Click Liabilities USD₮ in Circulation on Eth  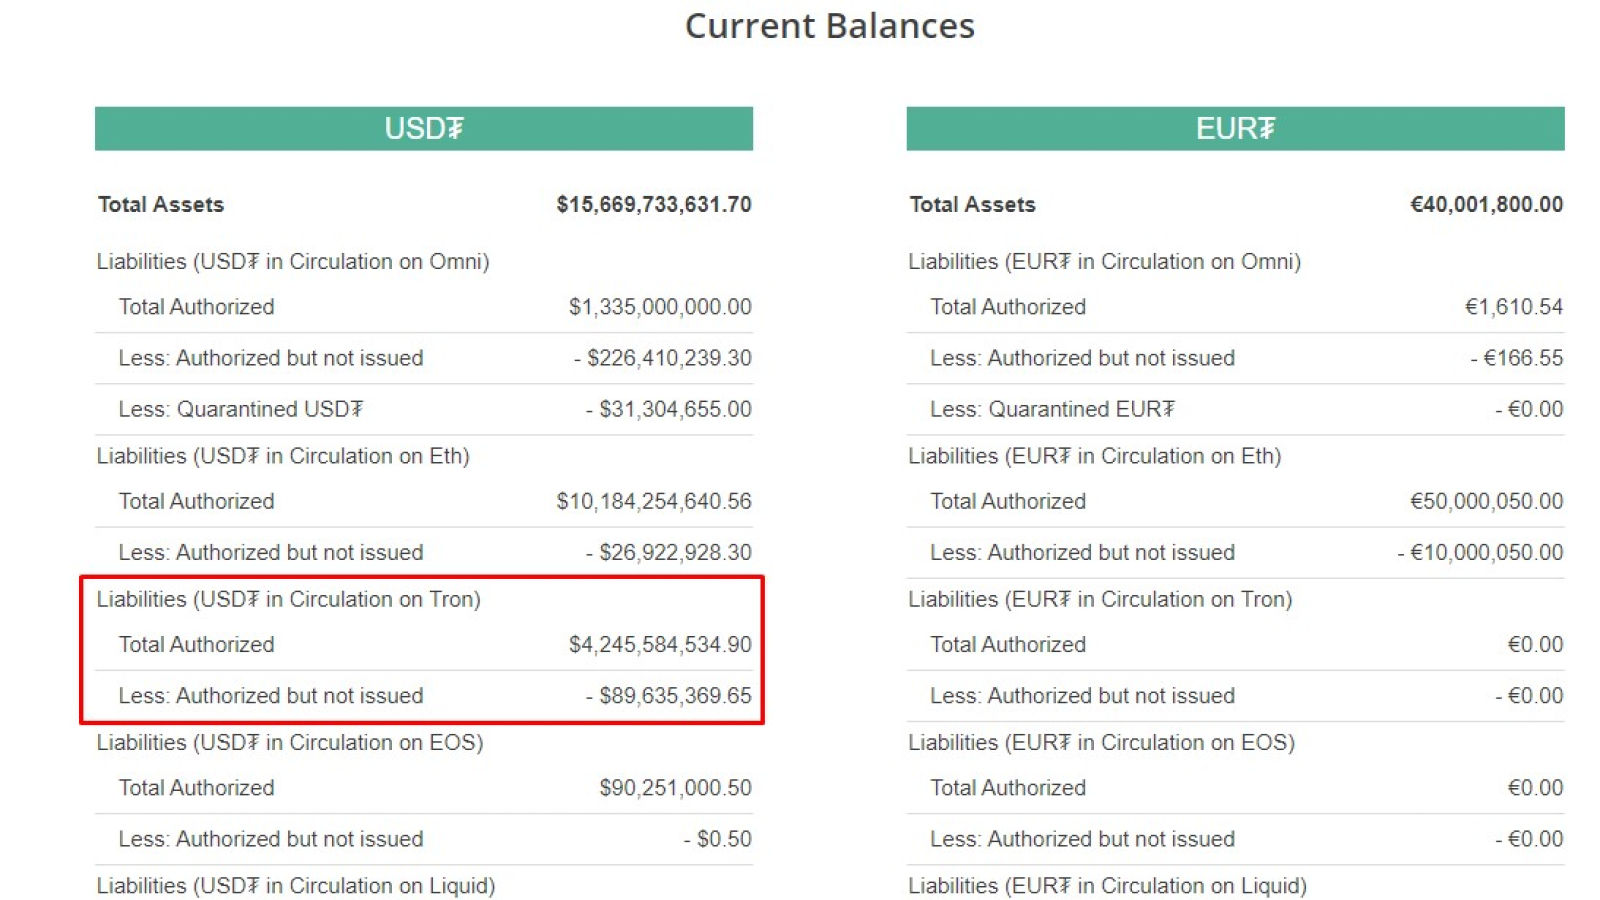[283, 456]
